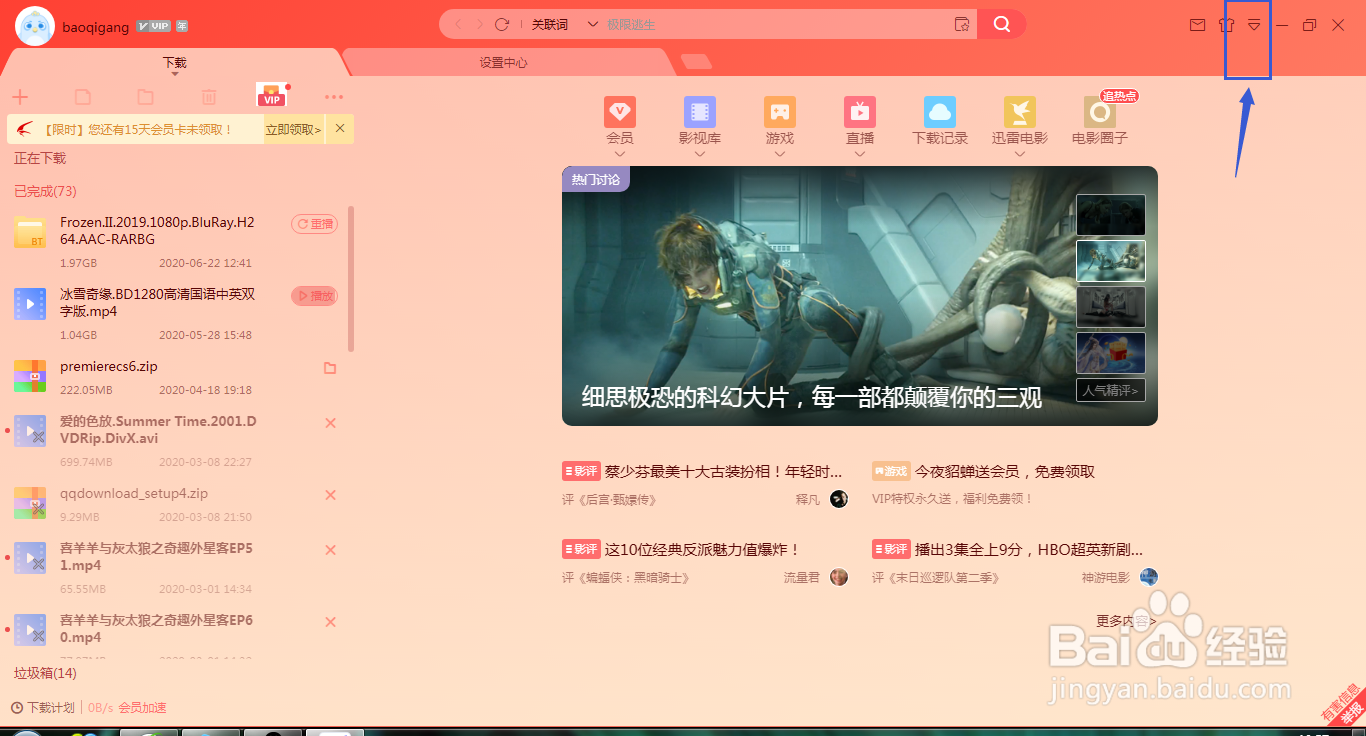Expand the chevron under 迅雷电影

[1020, 154]
